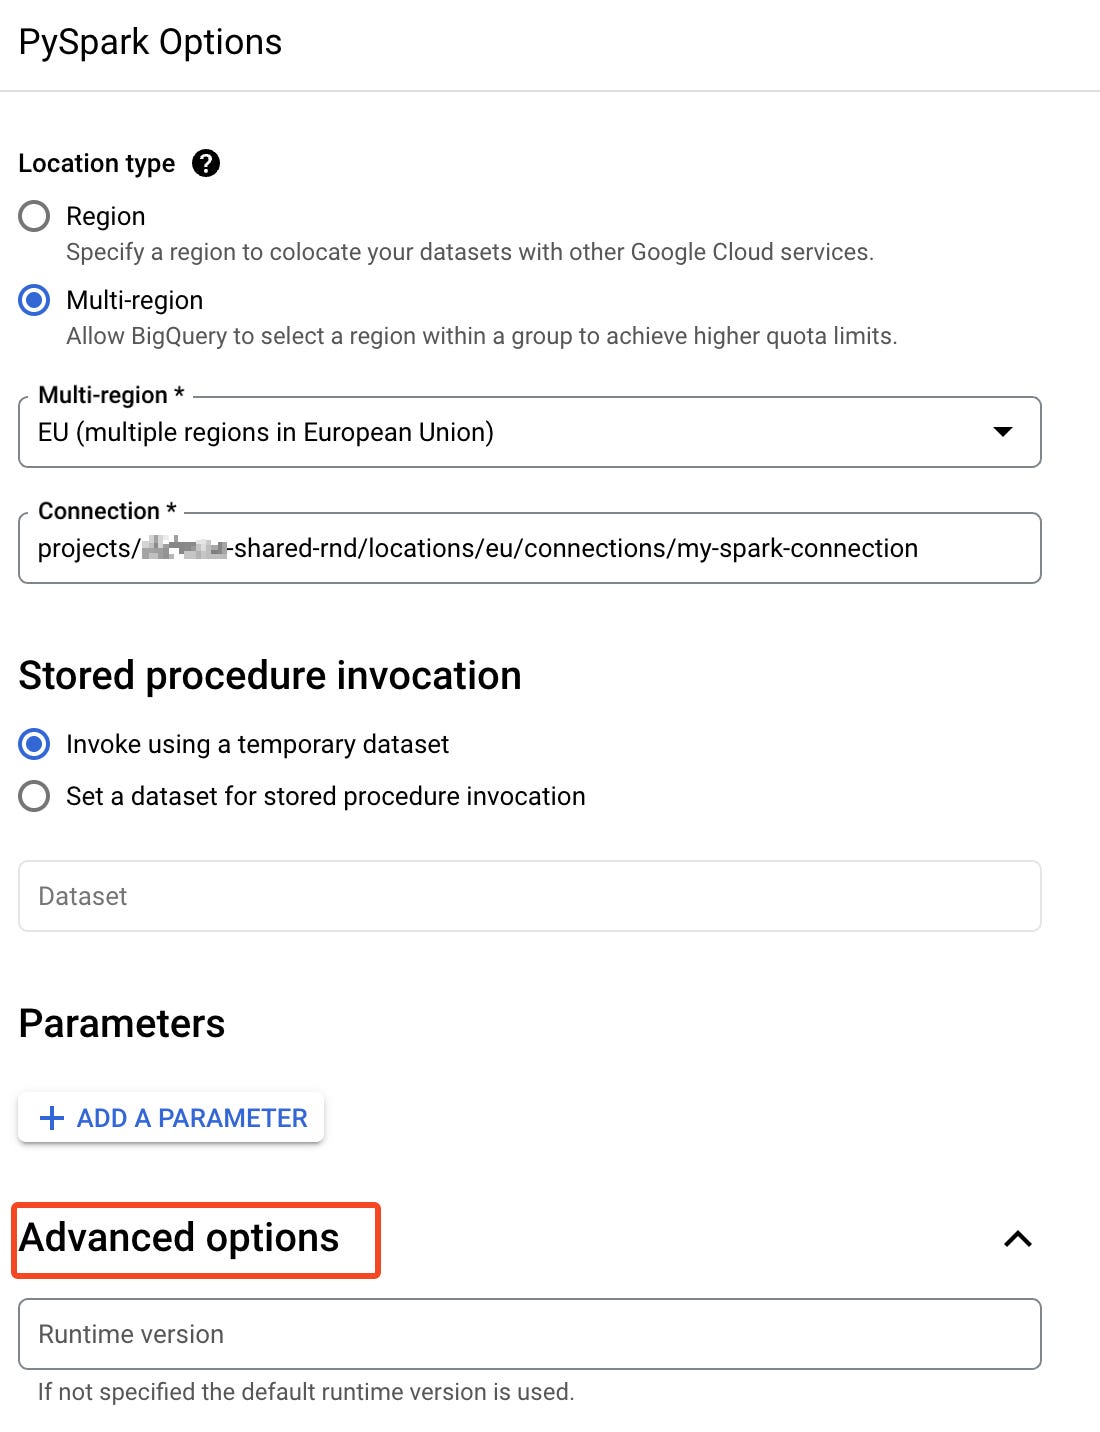Viewport: 1100px width, 1432px height.
Task: Click the Dataset input box
Action: coord(530,896)
